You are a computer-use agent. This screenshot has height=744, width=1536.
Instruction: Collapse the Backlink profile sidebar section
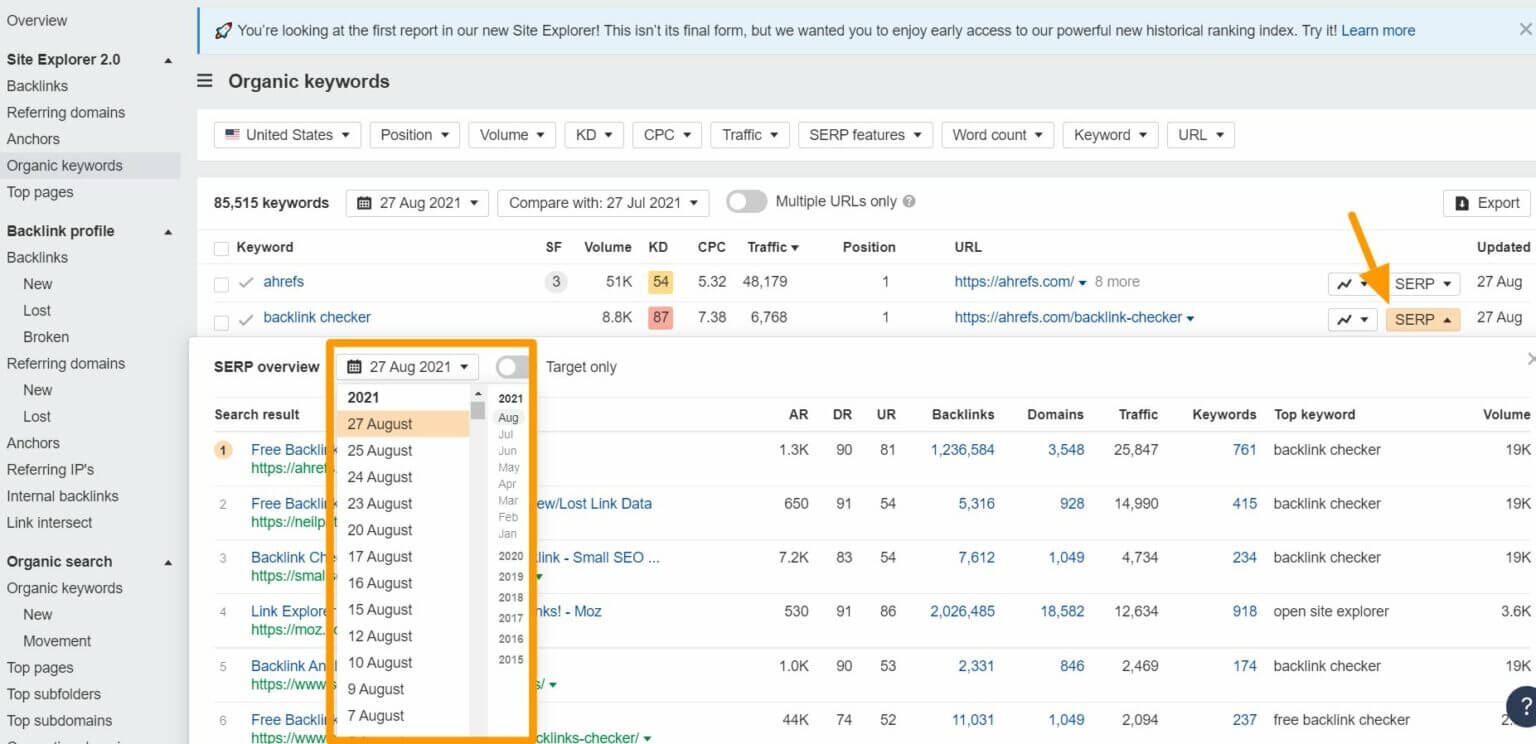(168, 232)
